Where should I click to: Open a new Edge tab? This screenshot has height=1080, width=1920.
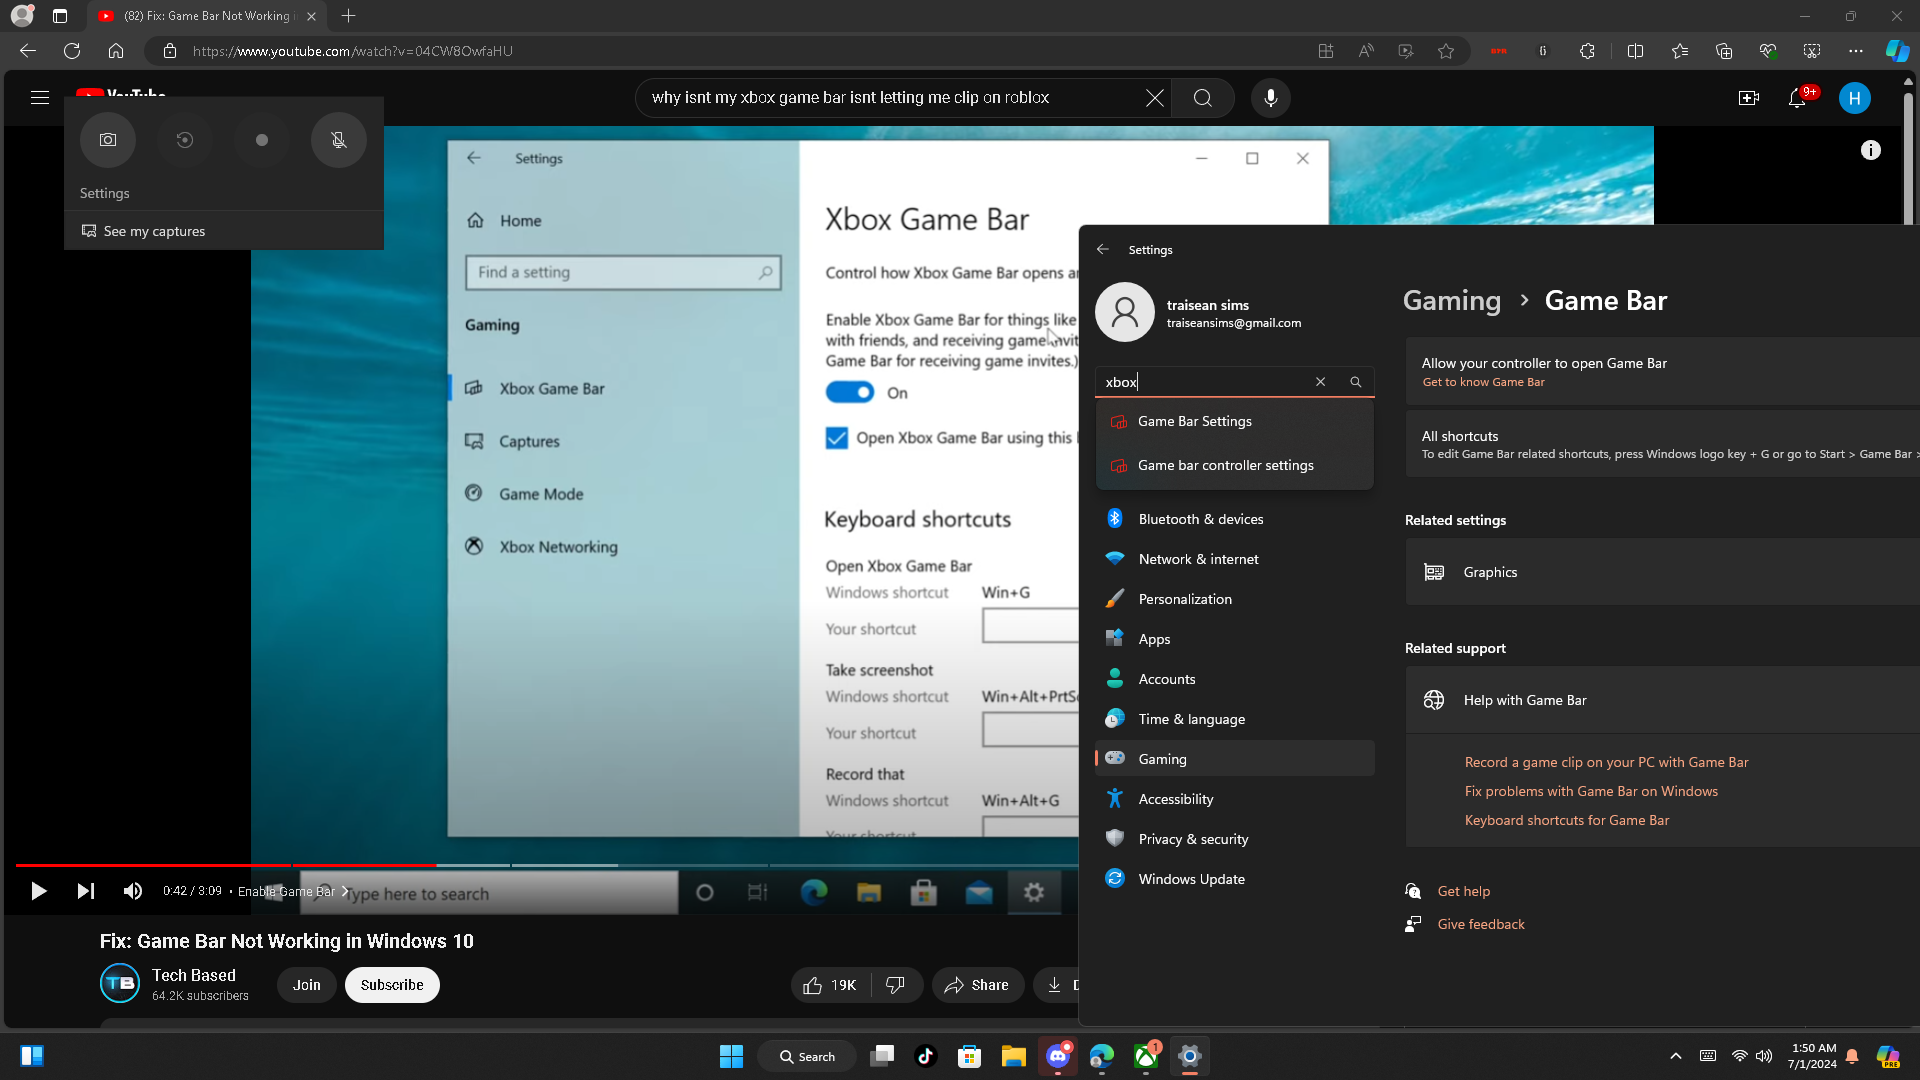coord(348,16)
